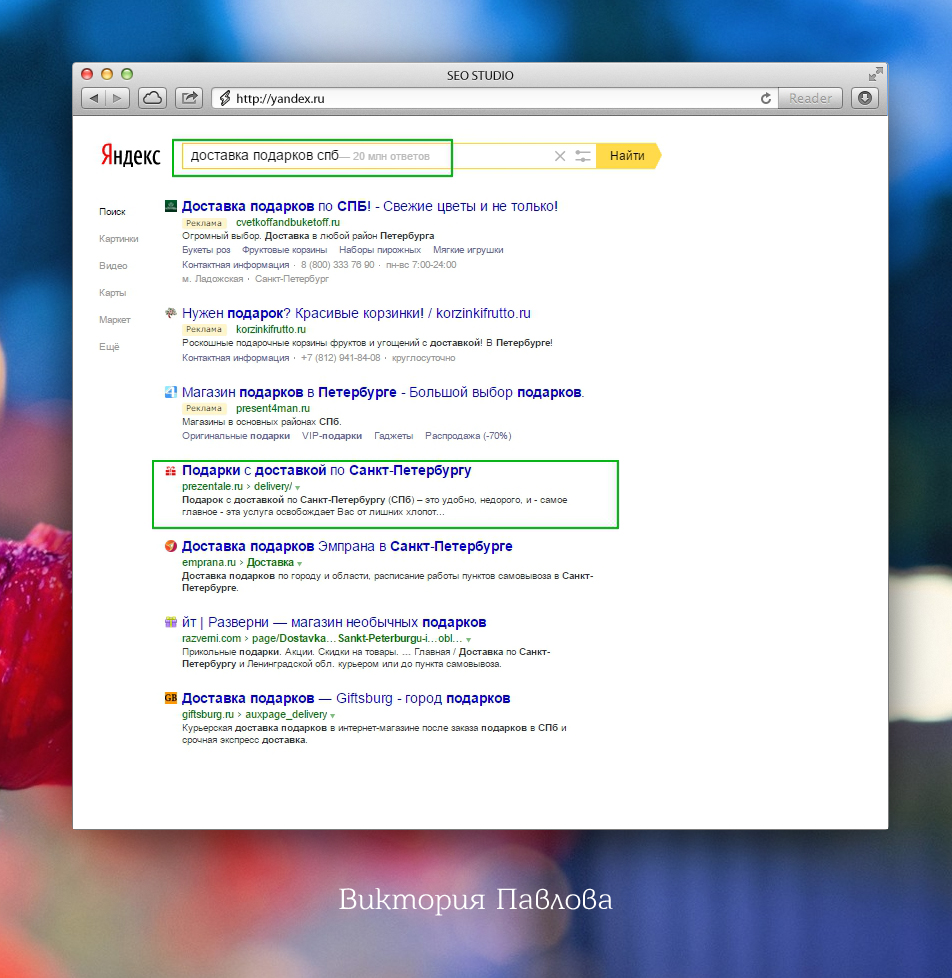The width and height of the screenshot is (952, 978).
Task: Go forward with the browser forward arrow
Action: [x=117, y=98]
